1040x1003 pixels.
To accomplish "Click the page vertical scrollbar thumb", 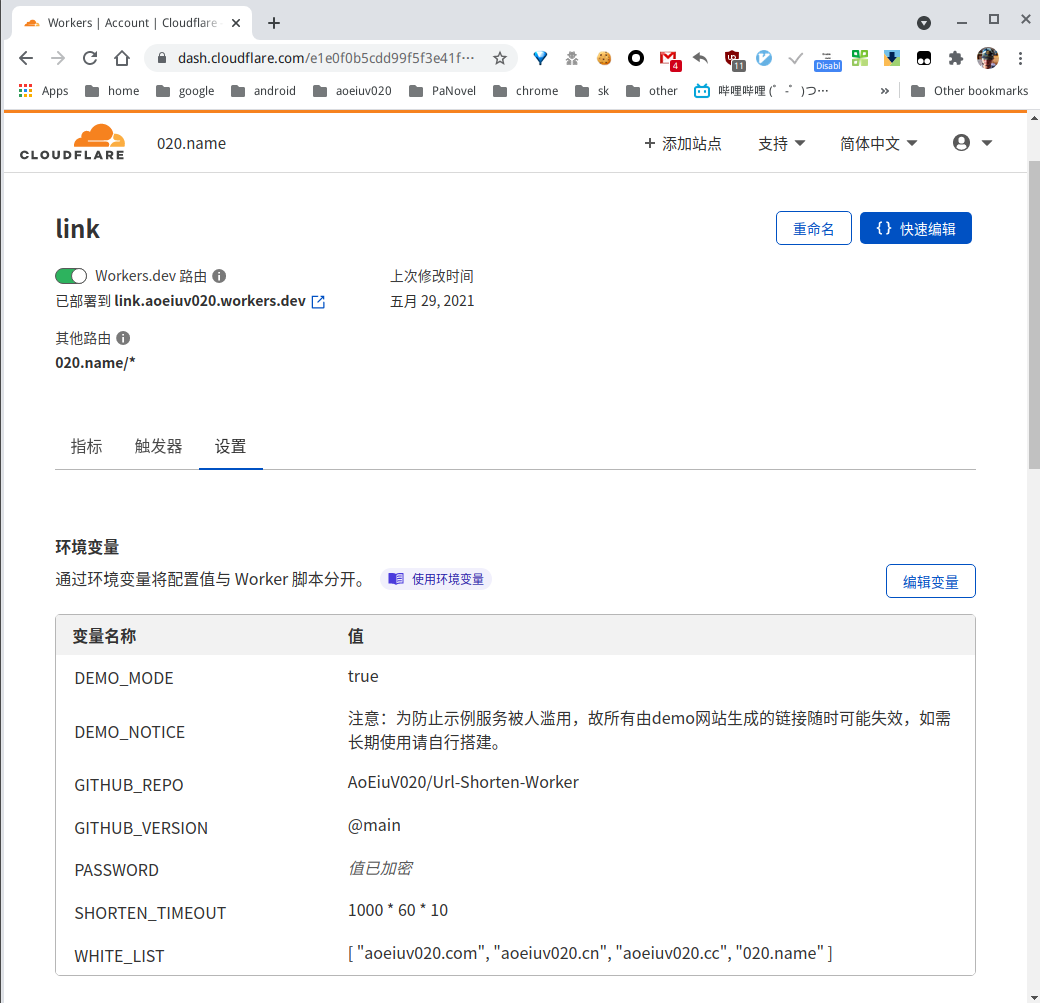I will [x=1033, y=314].
